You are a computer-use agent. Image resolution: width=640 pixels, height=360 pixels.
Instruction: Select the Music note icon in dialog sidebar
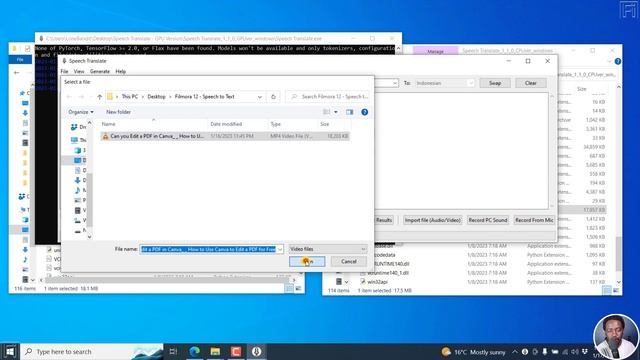pos(78,190)
